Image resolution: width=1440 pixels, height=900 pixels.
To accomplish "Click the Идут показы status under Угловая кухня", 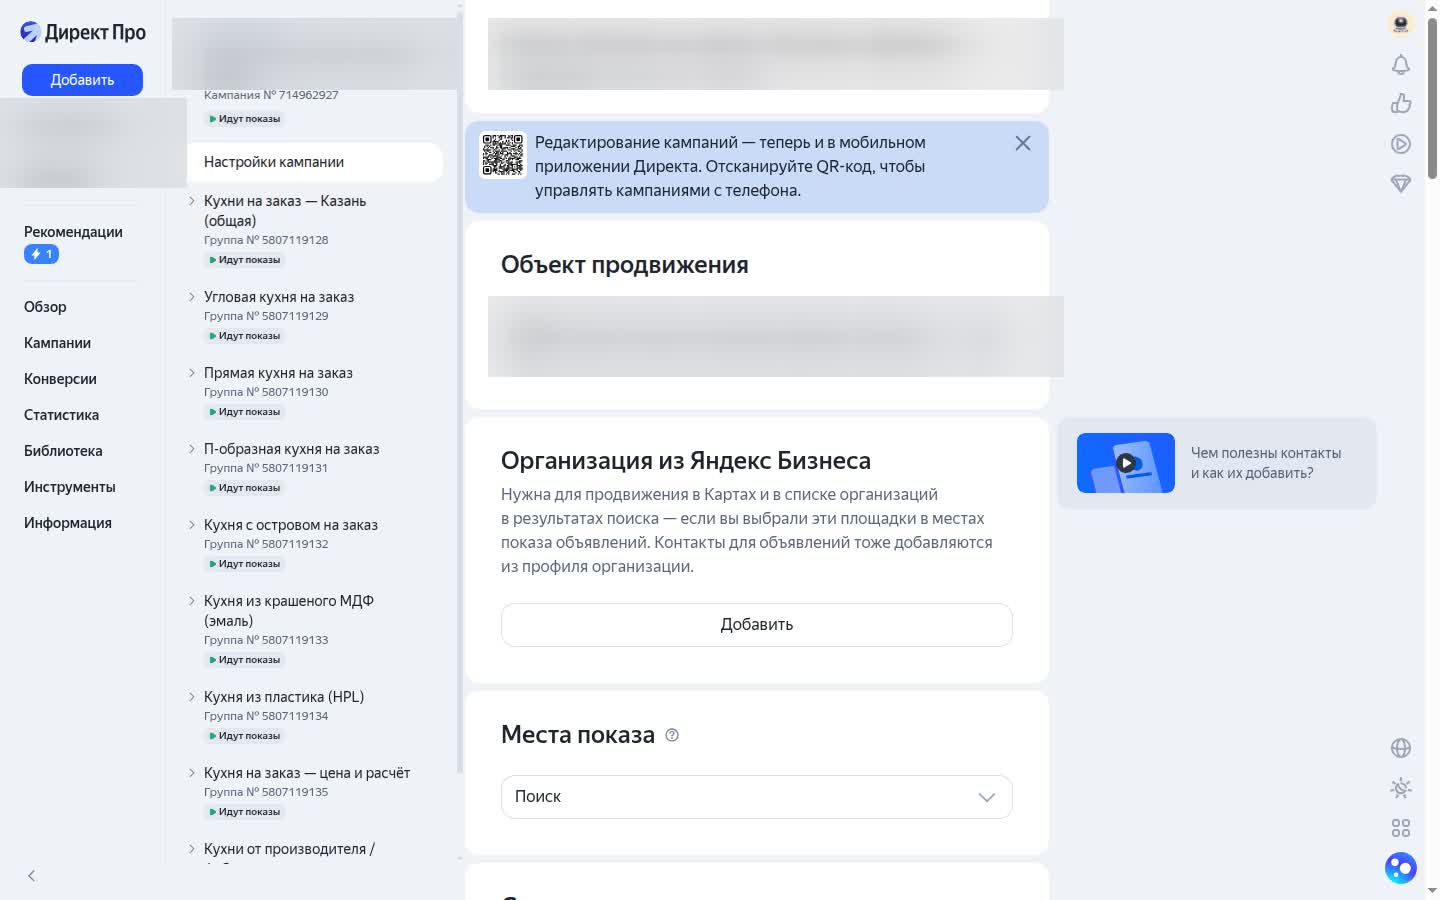I will (245, 336).
